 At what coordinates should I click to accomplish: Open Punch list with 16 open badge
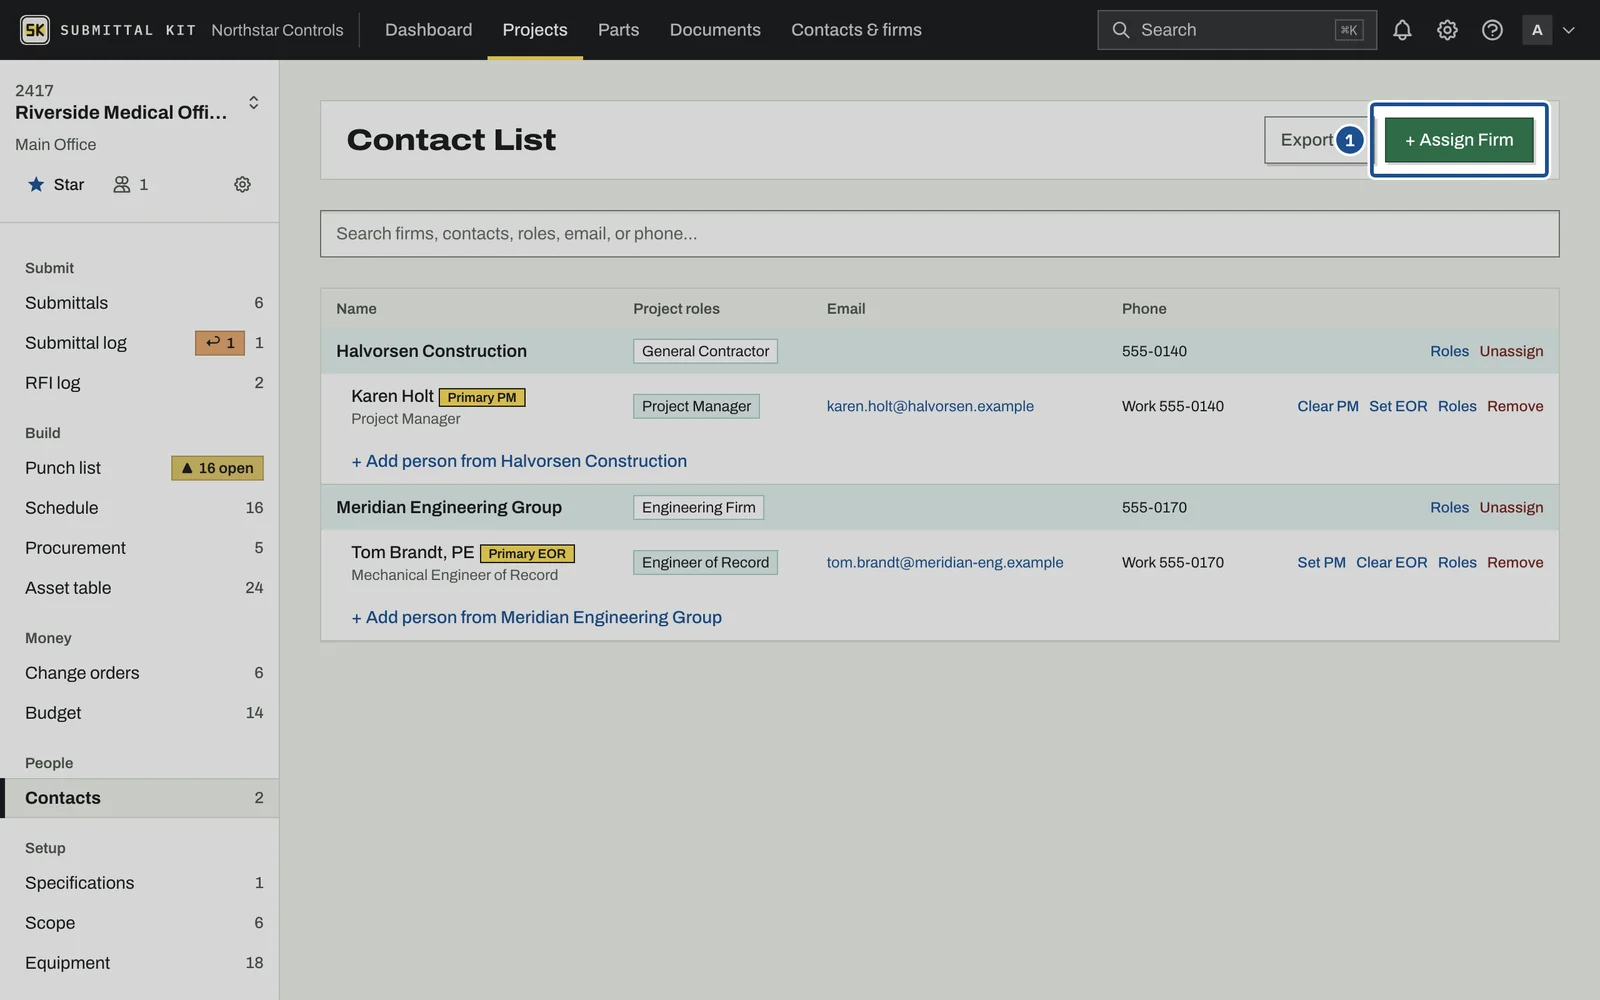click(140, 468)
